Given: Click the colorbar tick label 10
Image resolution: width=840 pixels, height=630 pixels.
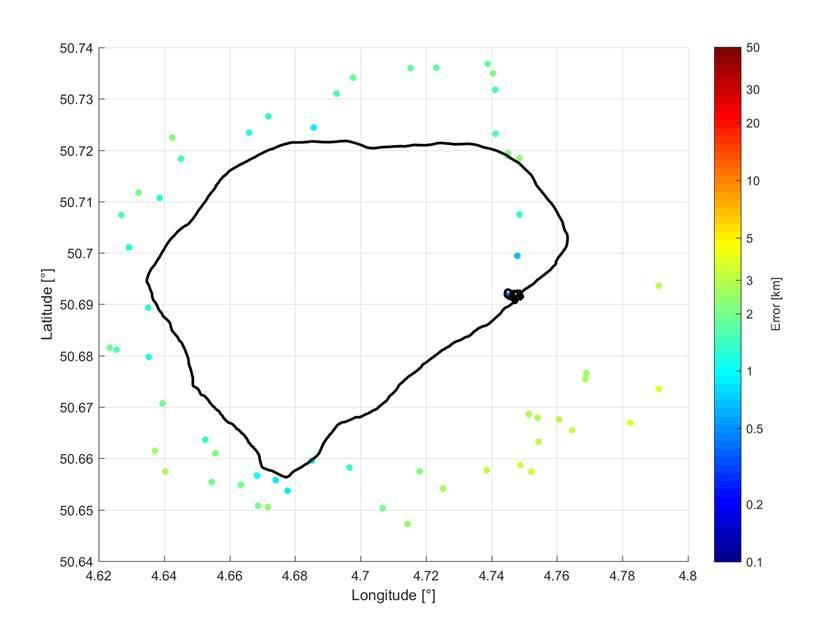Looking at the screenshot, I should tap(753, 181).
